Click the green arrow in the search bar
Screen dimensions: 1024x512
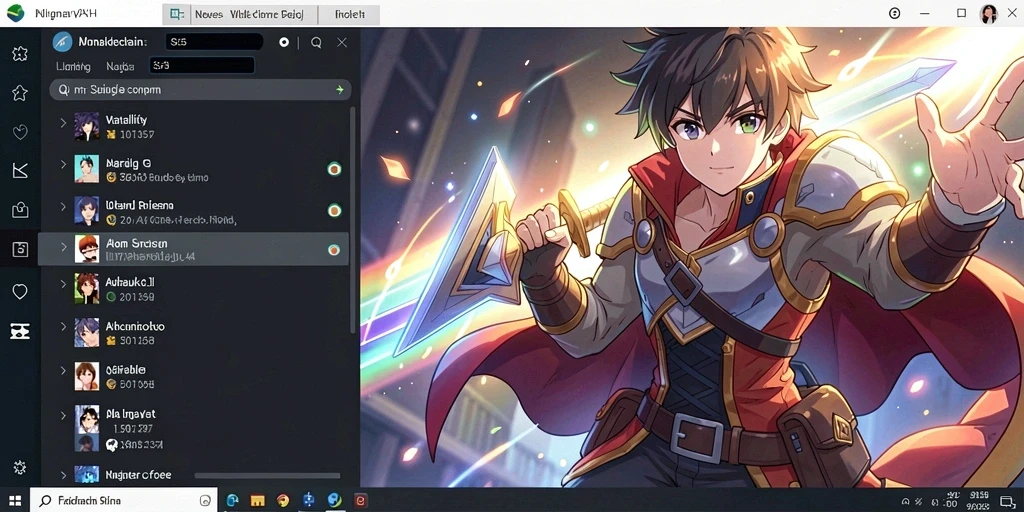340,89
